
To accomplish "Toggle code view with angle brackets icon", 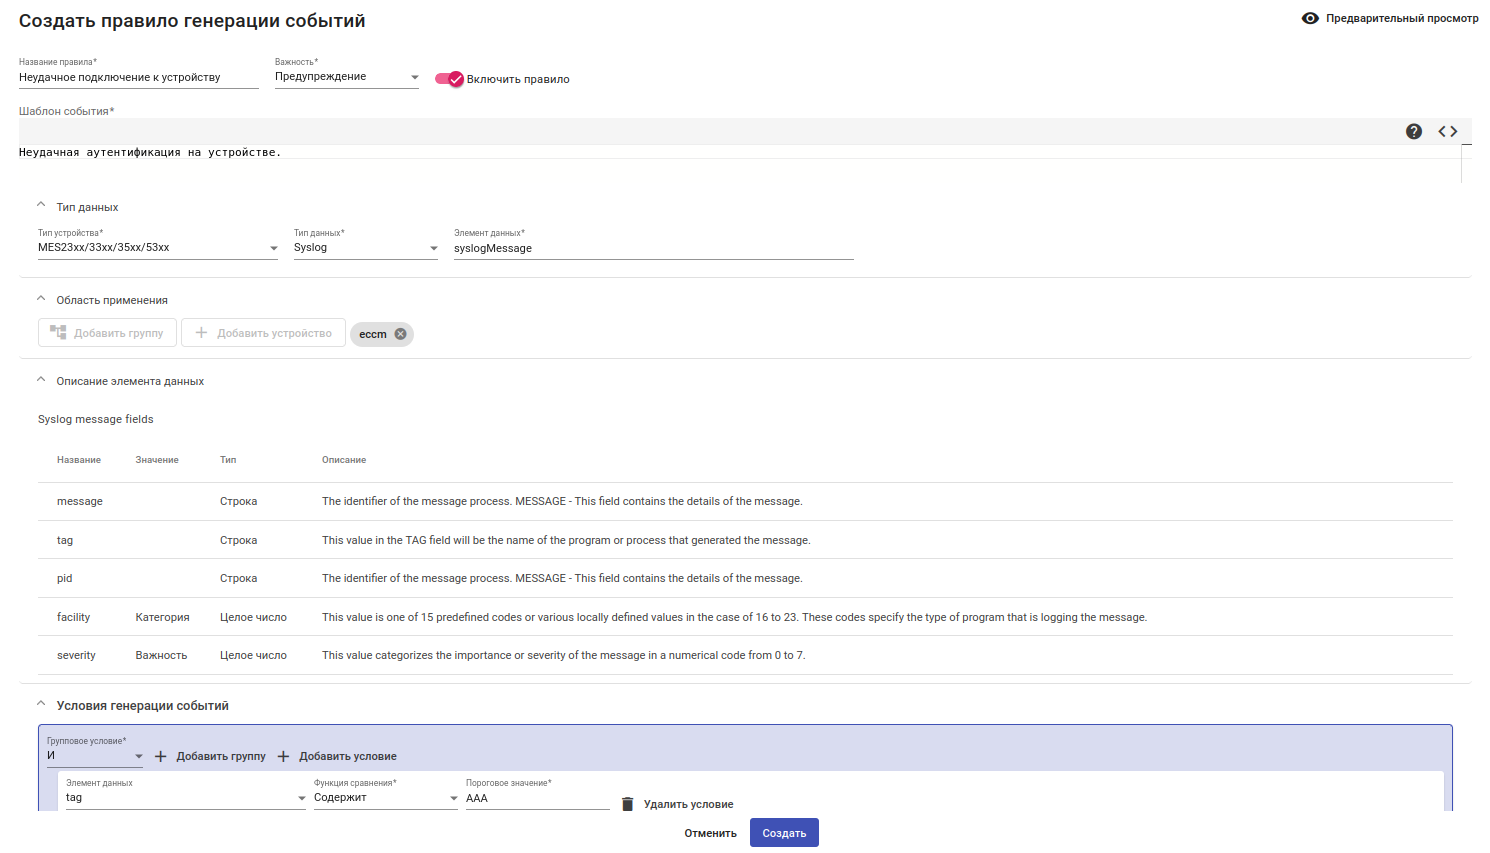I will 1448,131.
